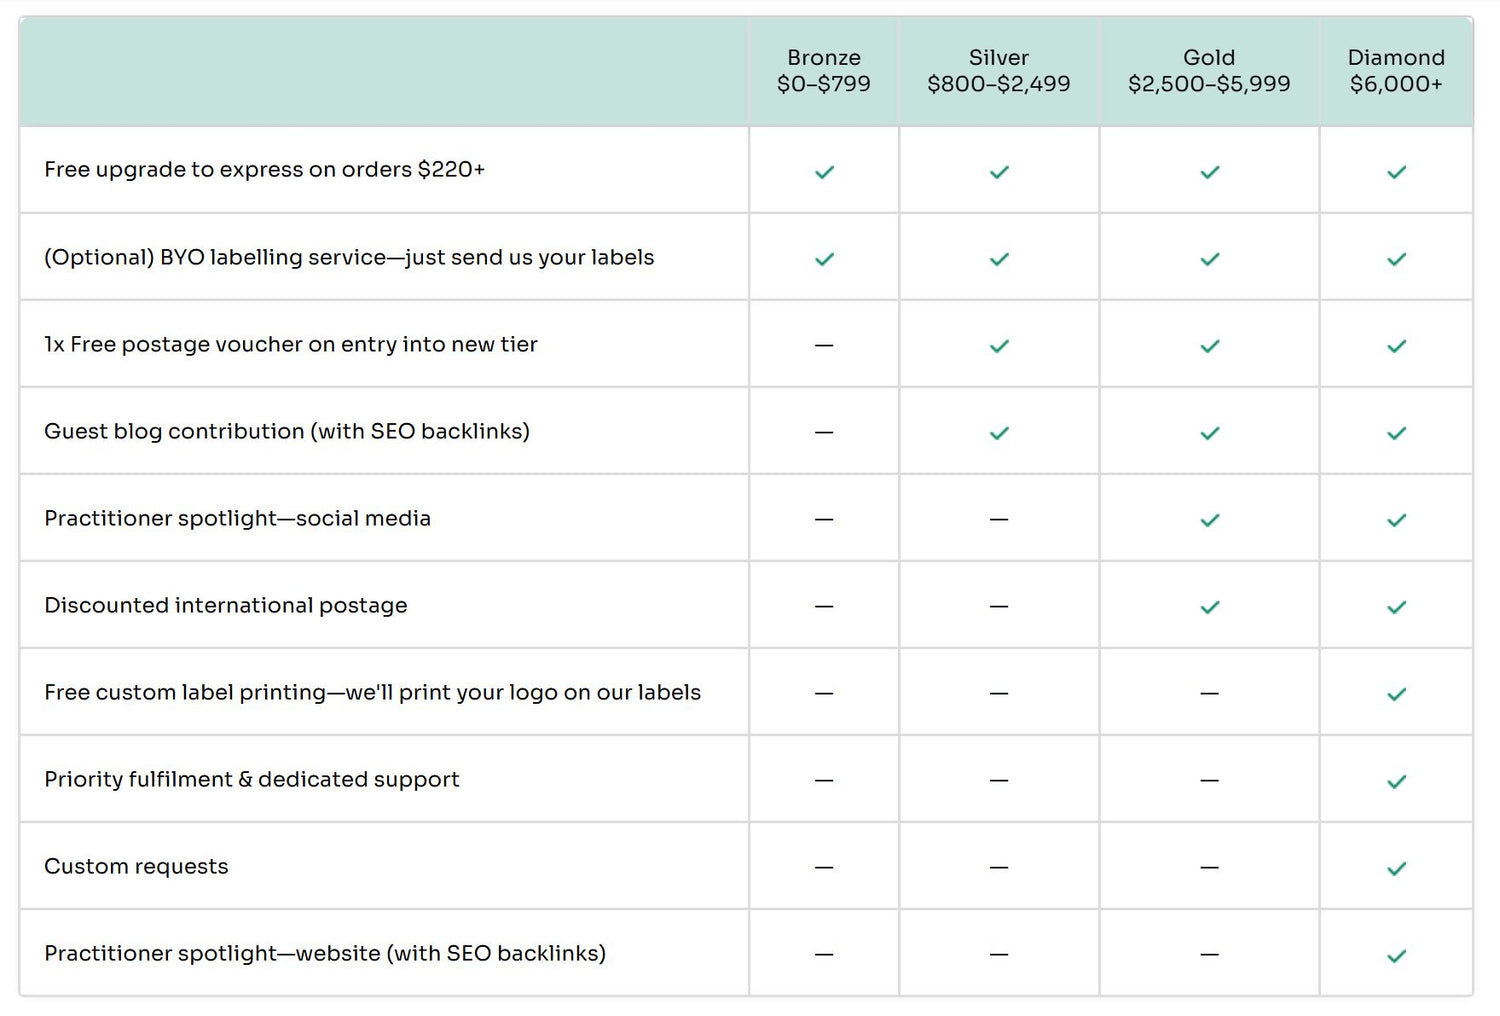Image resolution: width=1500 pixels, height=1016 pixels.
Task: Click Gold checkmark for social media spotlight
Action: click(x=1209, y=520)
